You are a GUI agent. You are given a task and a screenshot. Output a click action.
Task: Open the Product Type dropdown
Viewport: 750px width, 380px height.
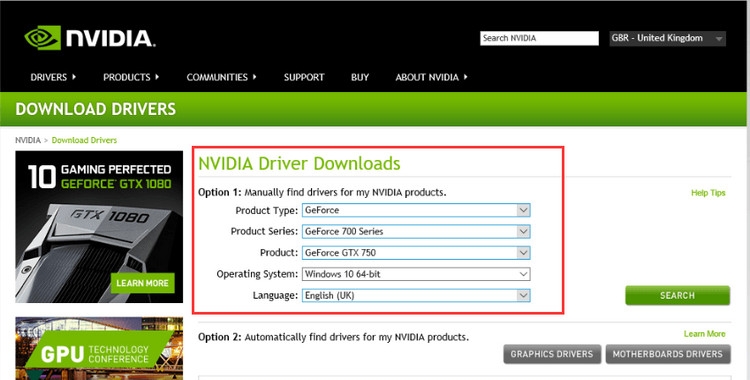(x=416, y=210)
